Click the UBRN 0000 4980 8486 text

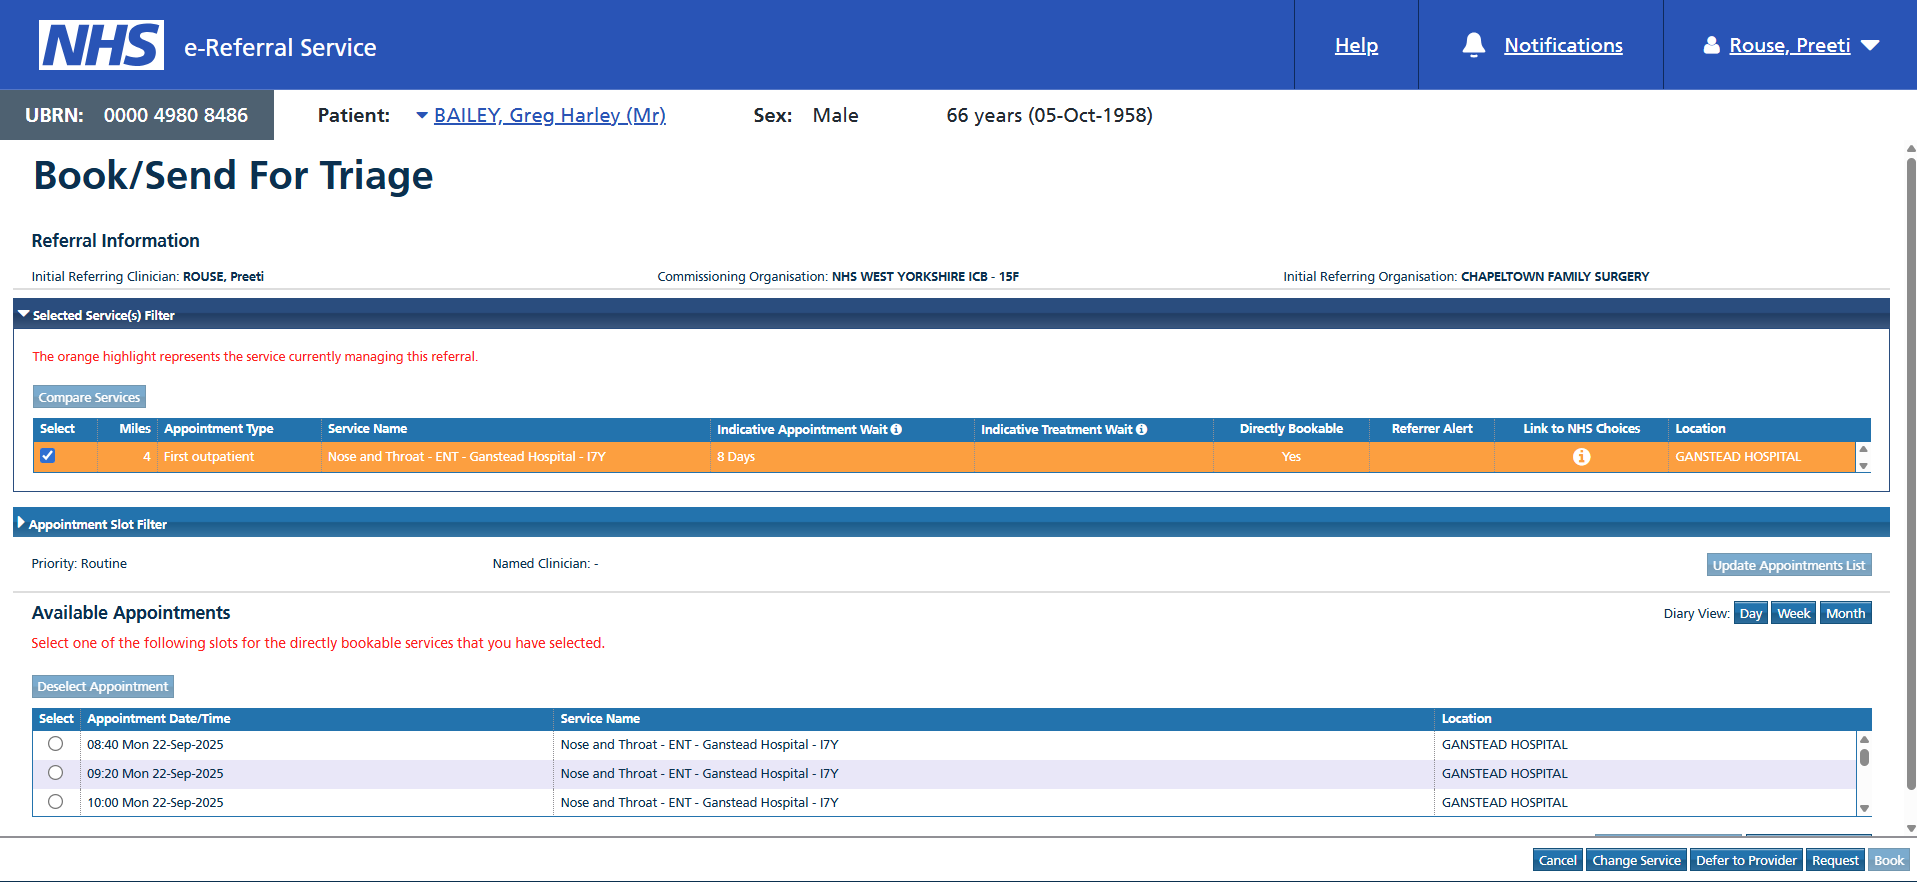click(x=136, y=115)
